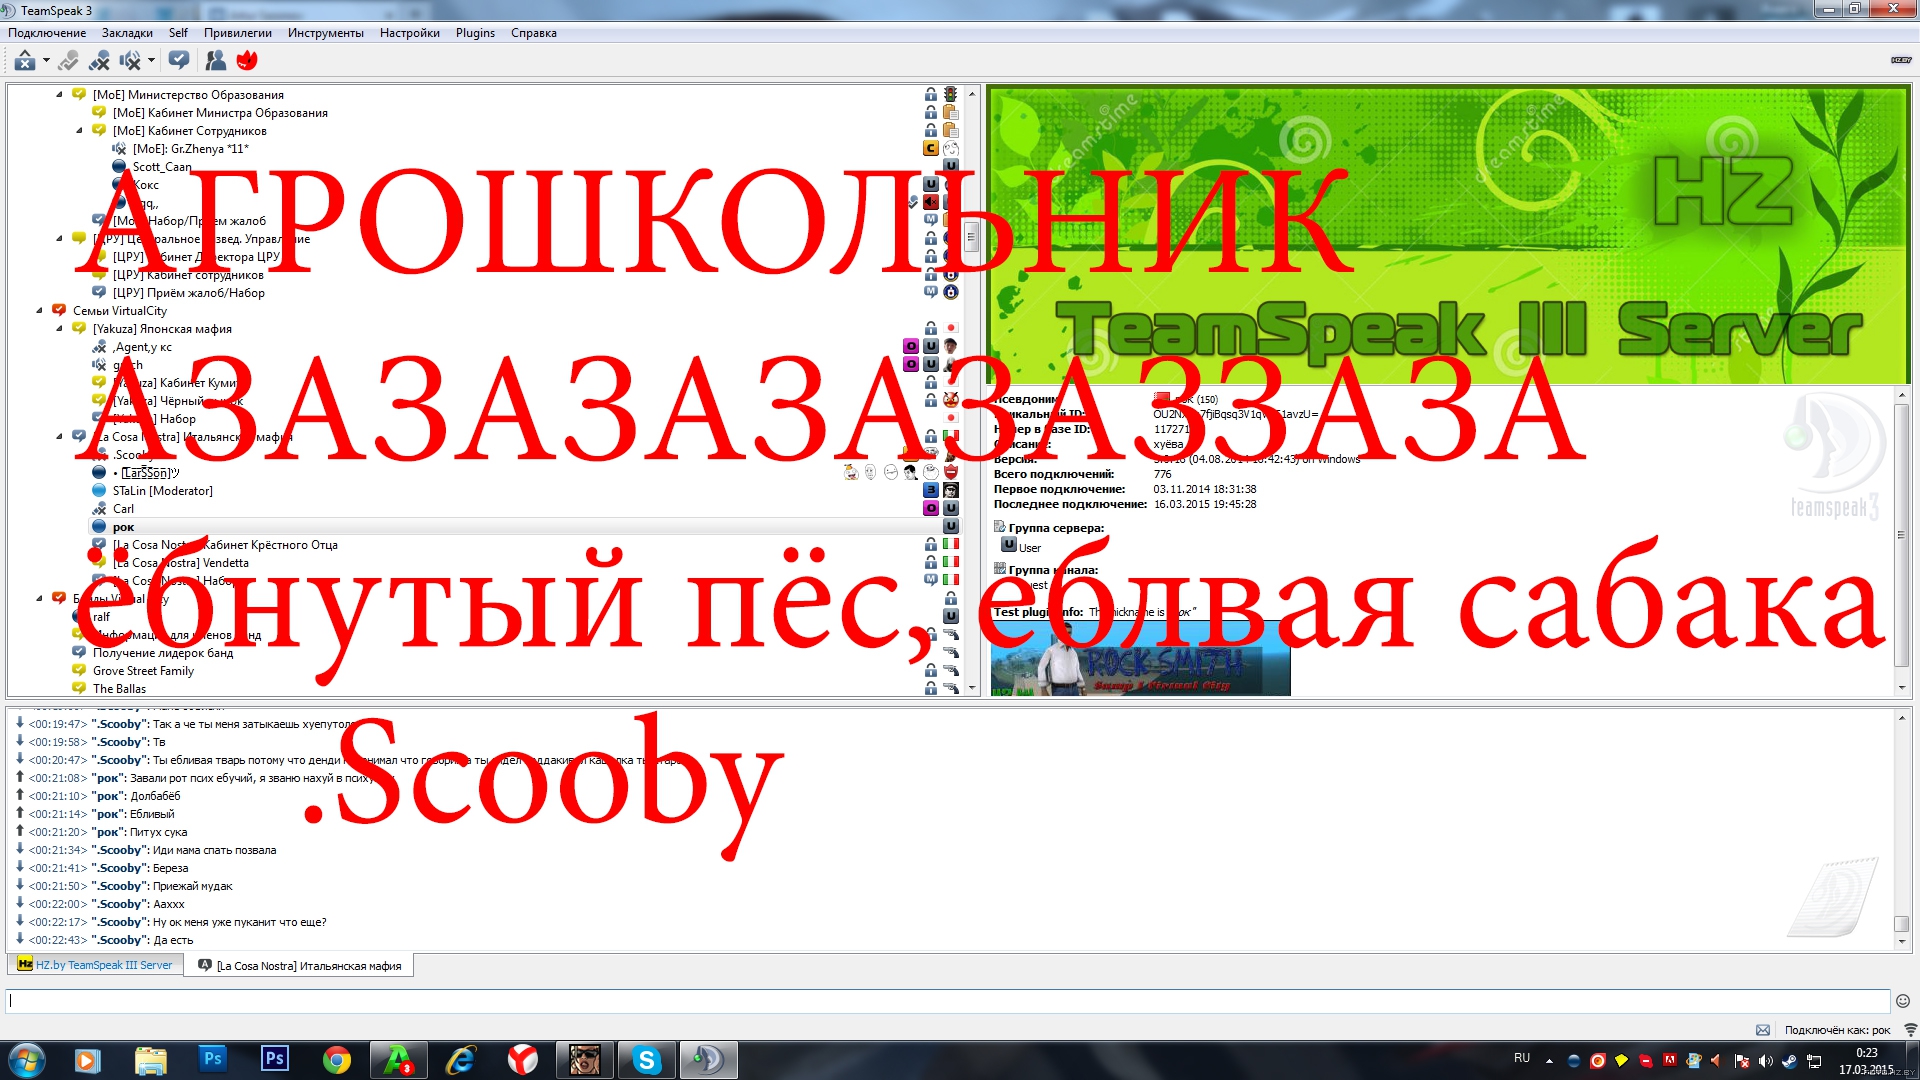Toggle speaker mute in the toolbar
This screenshot has height=1080, width=1920.
[x=130, y=61]
